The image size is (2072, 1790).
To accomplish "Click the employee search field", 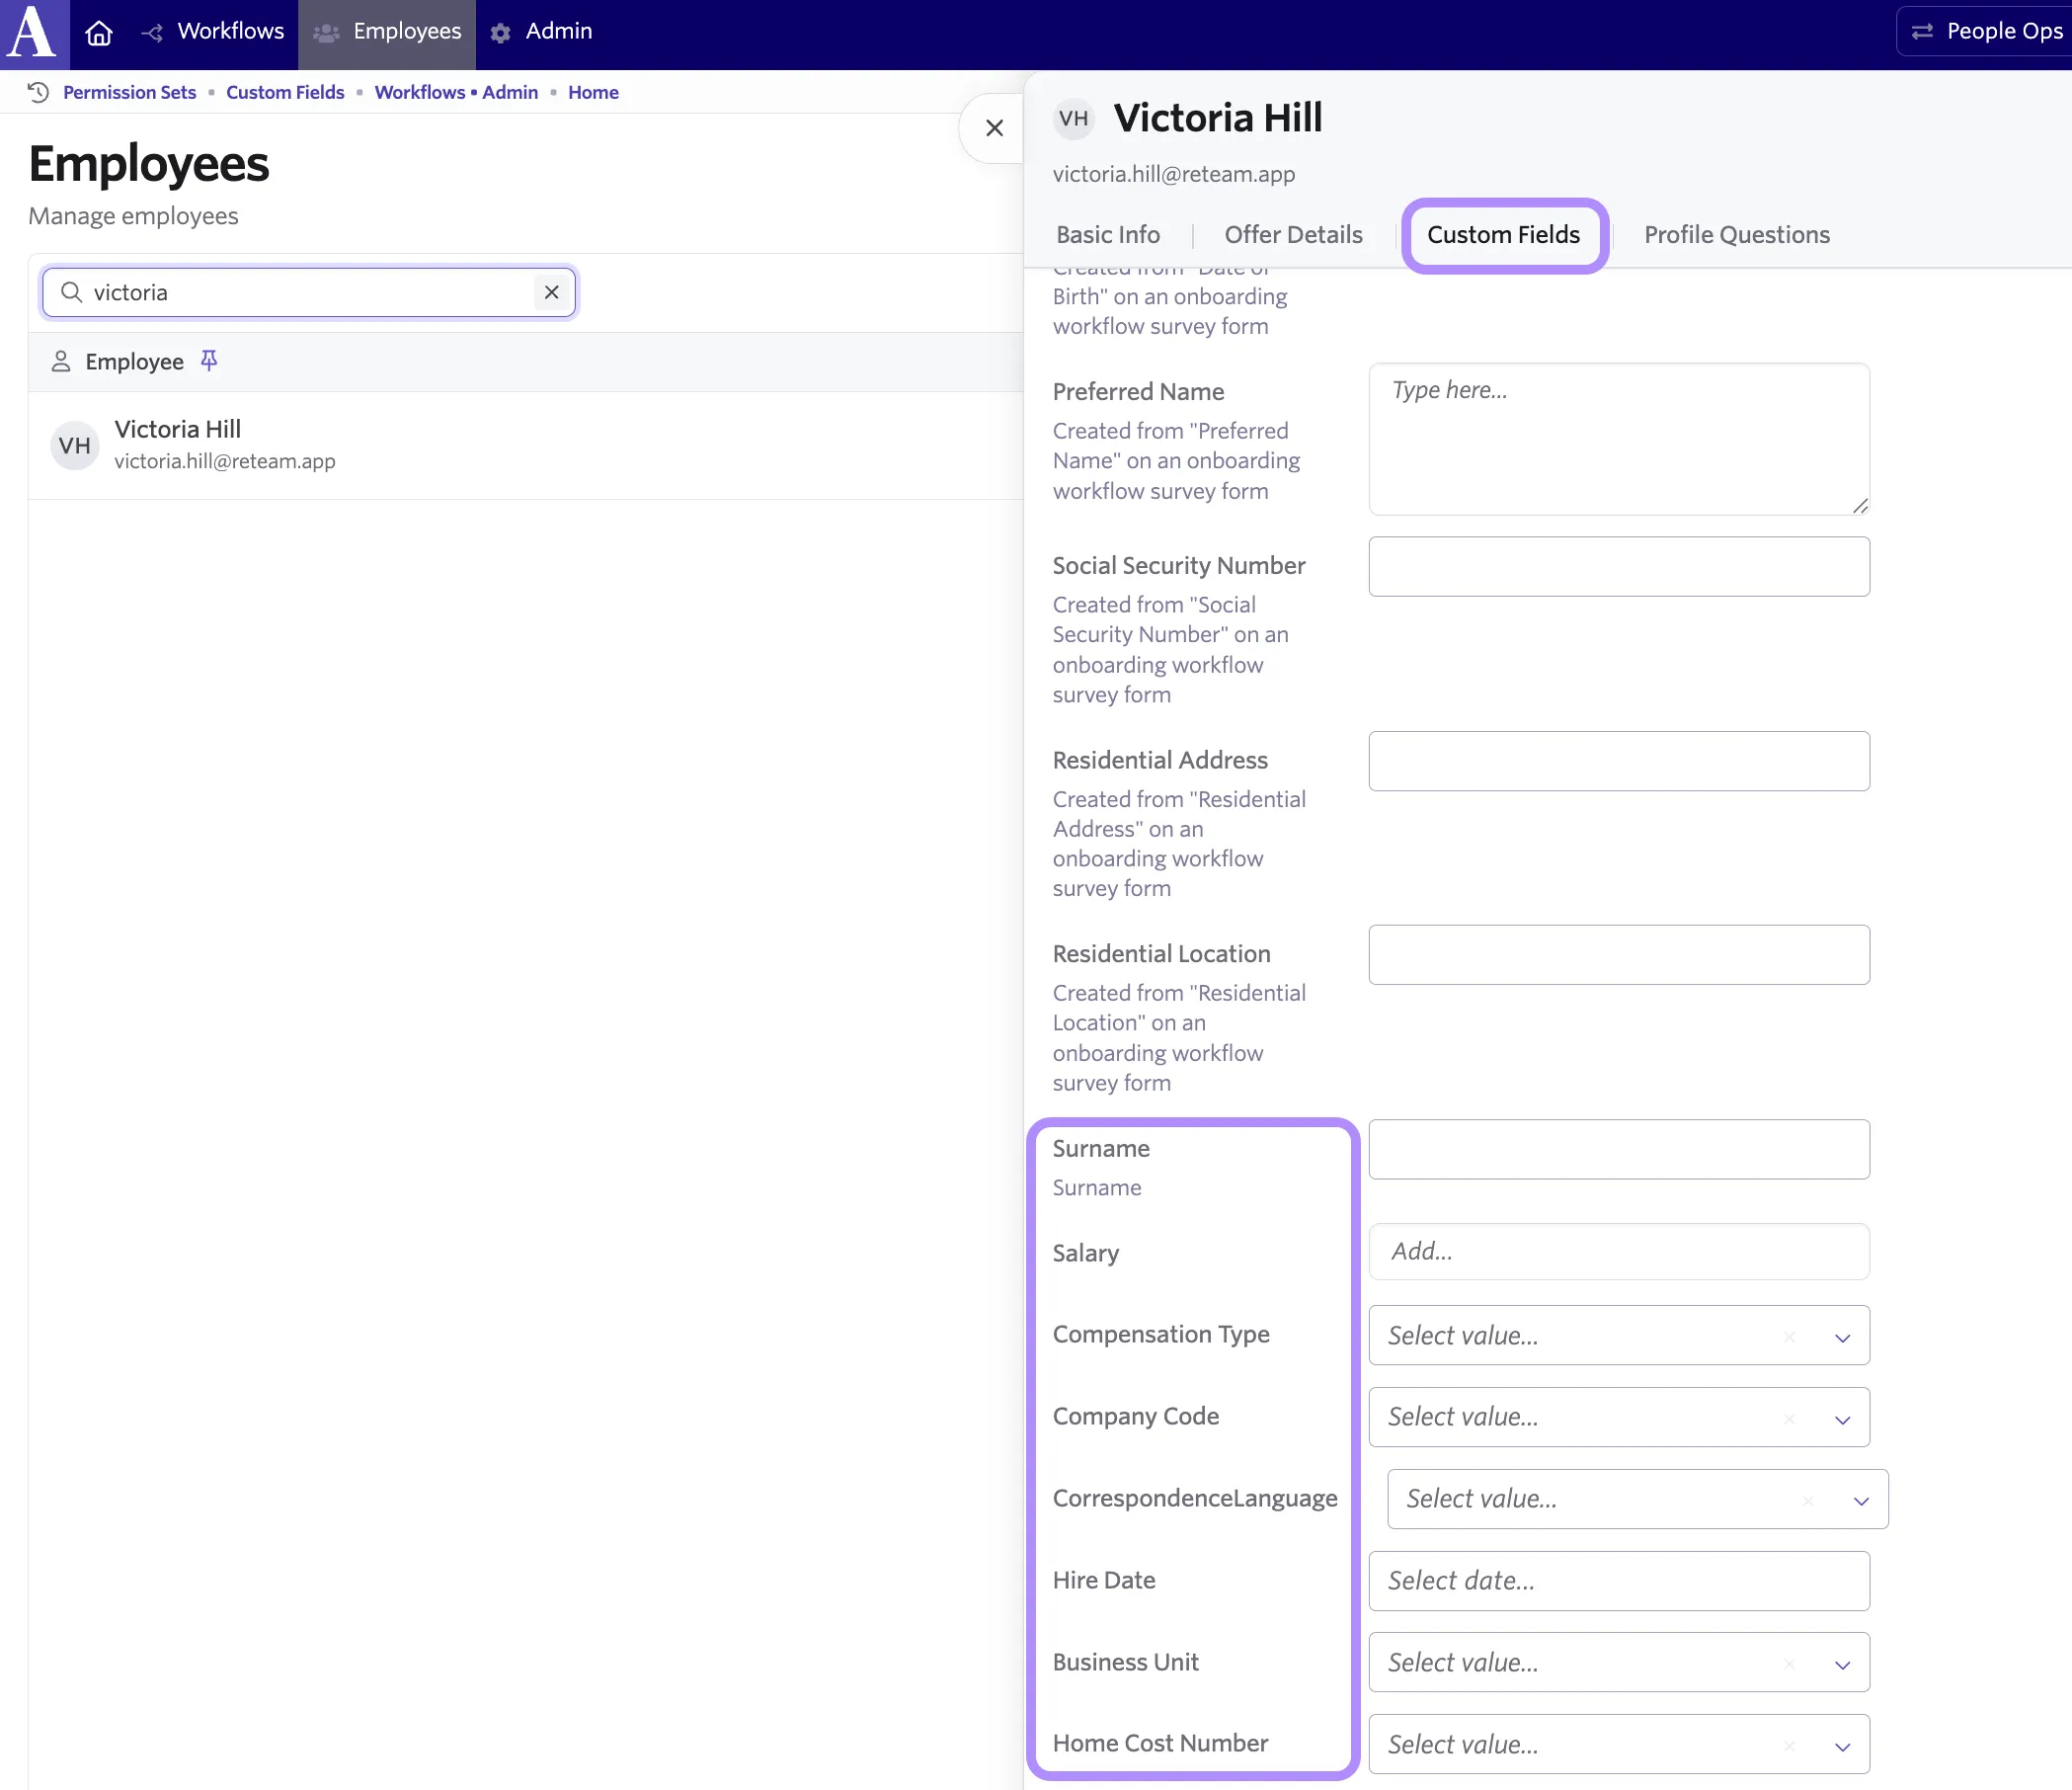I will [309, 292].
